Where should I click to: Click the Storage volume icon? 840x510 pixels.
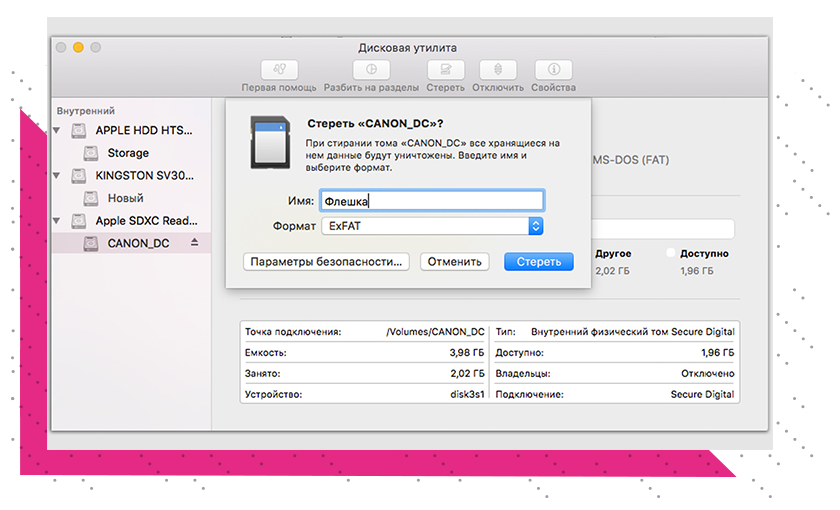pos(91,153)
